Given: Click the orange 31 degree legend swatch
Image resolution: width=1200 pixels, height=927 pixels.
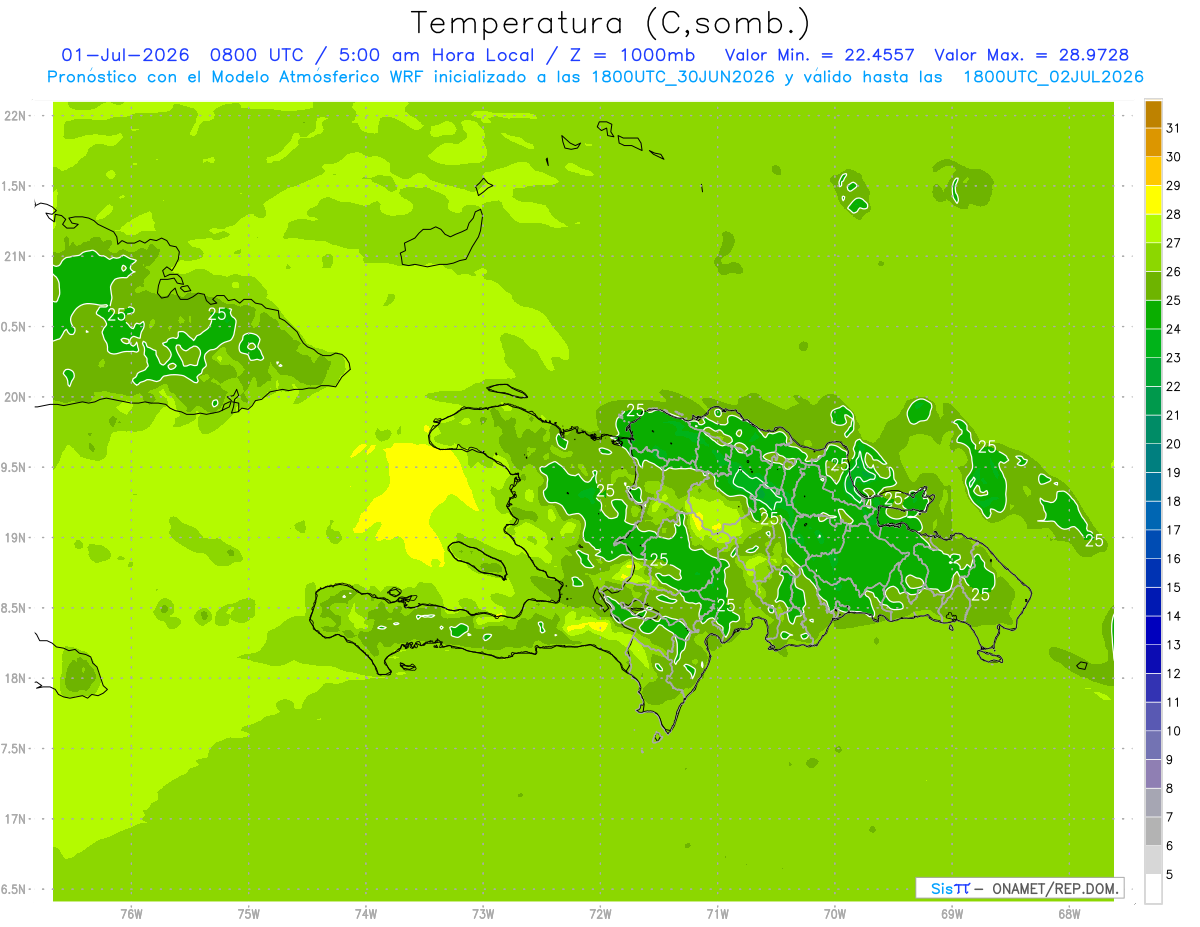Looking at the screenshot, I should pos(1153,114).
